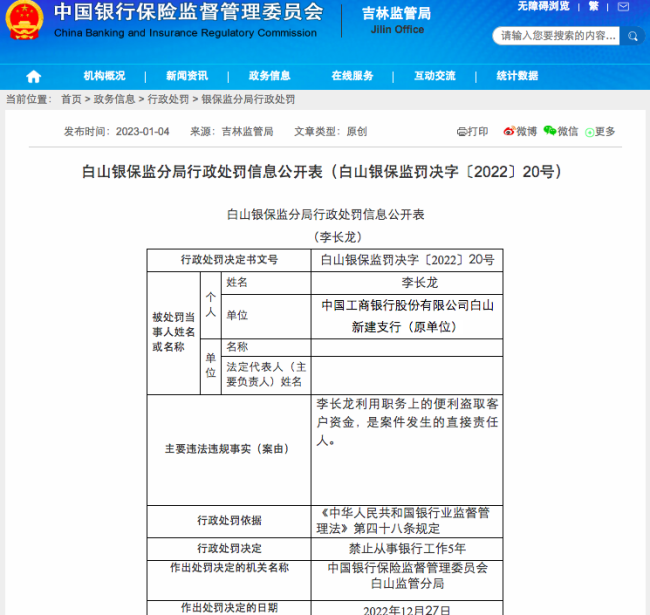Image resolution: width=650 pixels, height=615 pixels.
Task: Focus the search input field
Action: 556,36
